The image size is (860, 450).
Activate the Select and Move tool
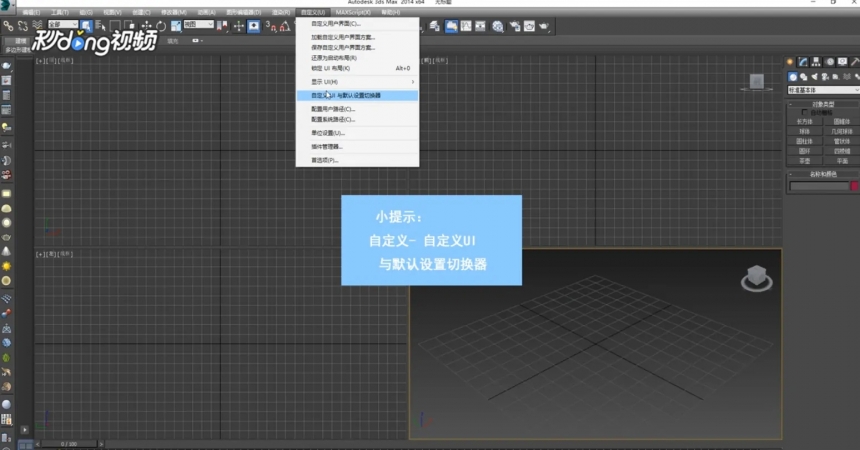pyautogui.click(x=146, y=26)
